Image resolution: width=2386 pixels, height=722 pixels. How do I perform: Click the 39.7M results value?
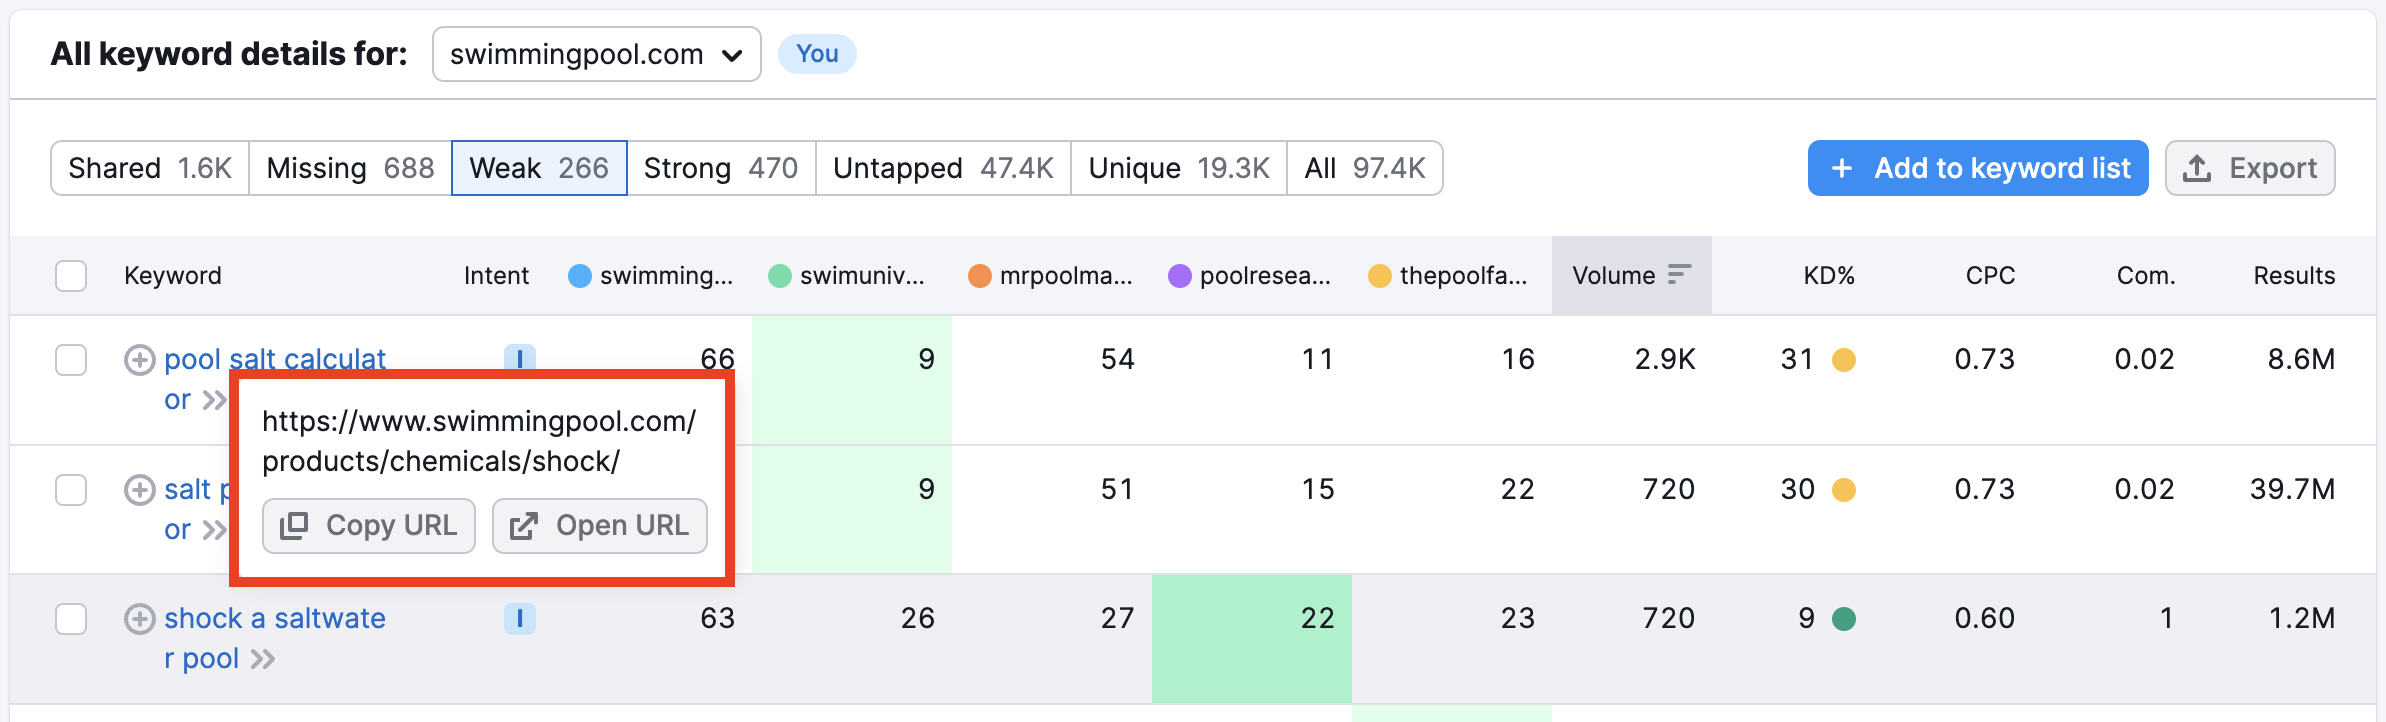click(x=2292, y=490)
